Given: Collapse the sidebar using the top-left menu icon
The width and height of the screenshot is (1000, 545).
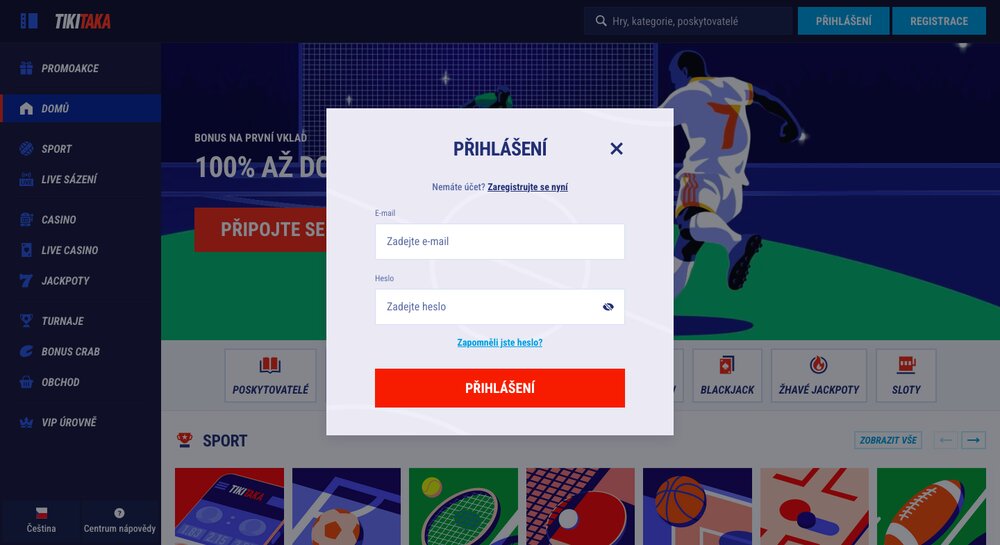Looking at the screenshot, I should point(29,21).
